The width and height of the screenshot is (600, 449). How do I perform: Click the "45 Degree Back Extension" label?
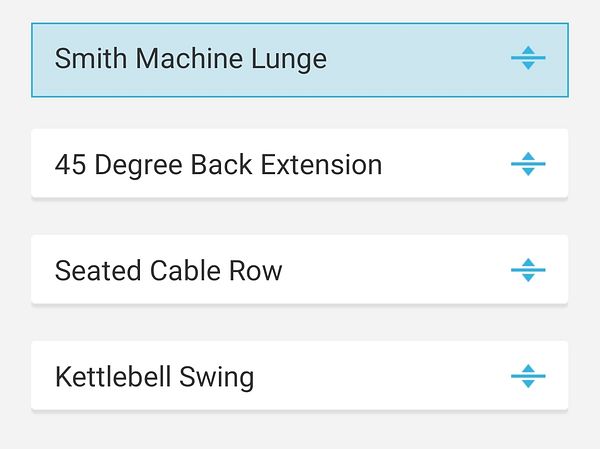[218, 164]
